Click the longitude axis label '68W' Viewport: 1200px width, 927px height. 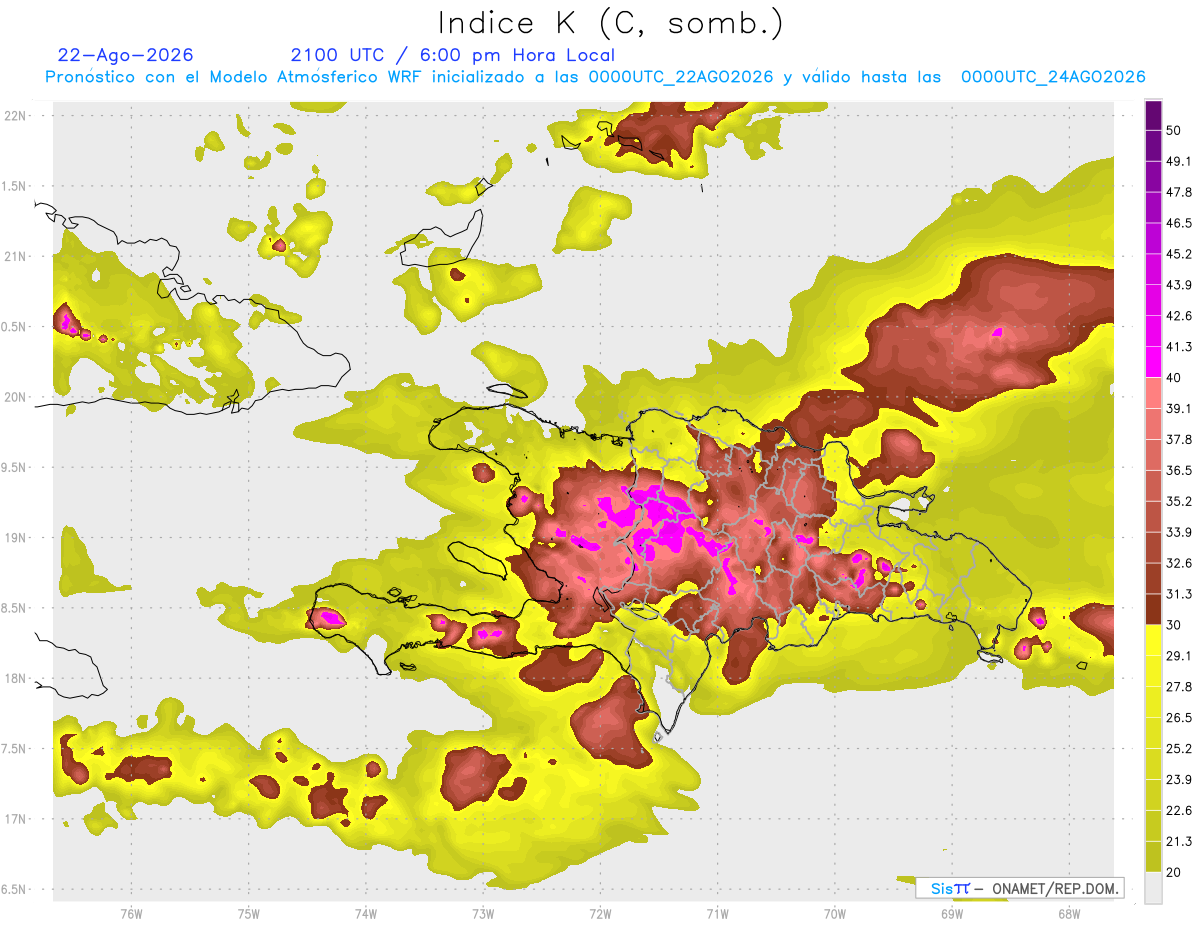(1069, 913)
